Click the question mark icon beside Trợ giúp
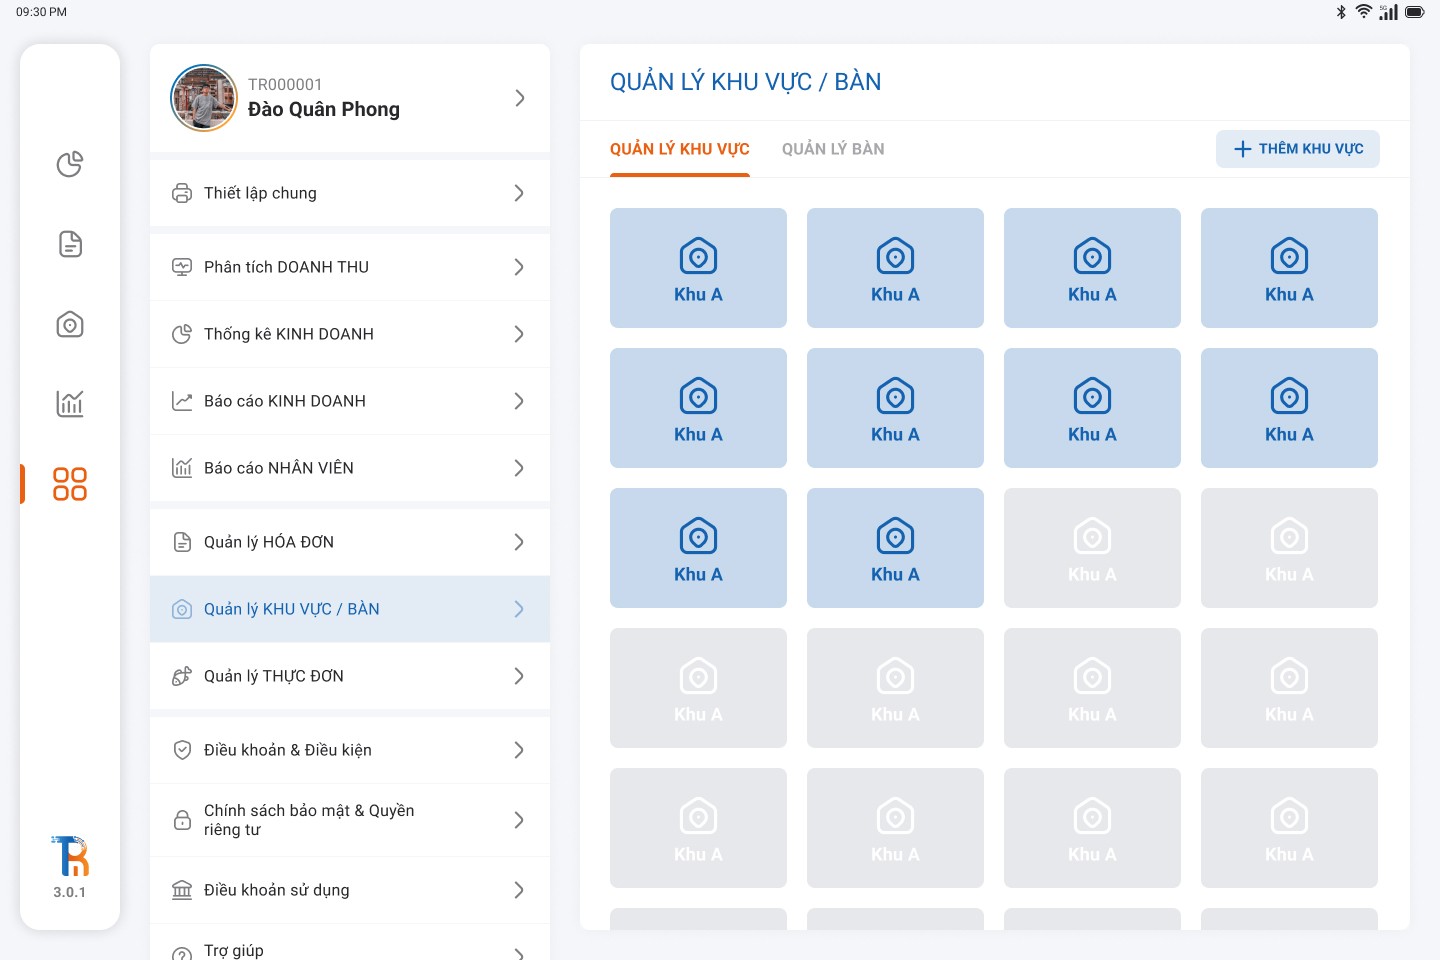The height and width of the screenshot is (960, 1440). point(182,954)
